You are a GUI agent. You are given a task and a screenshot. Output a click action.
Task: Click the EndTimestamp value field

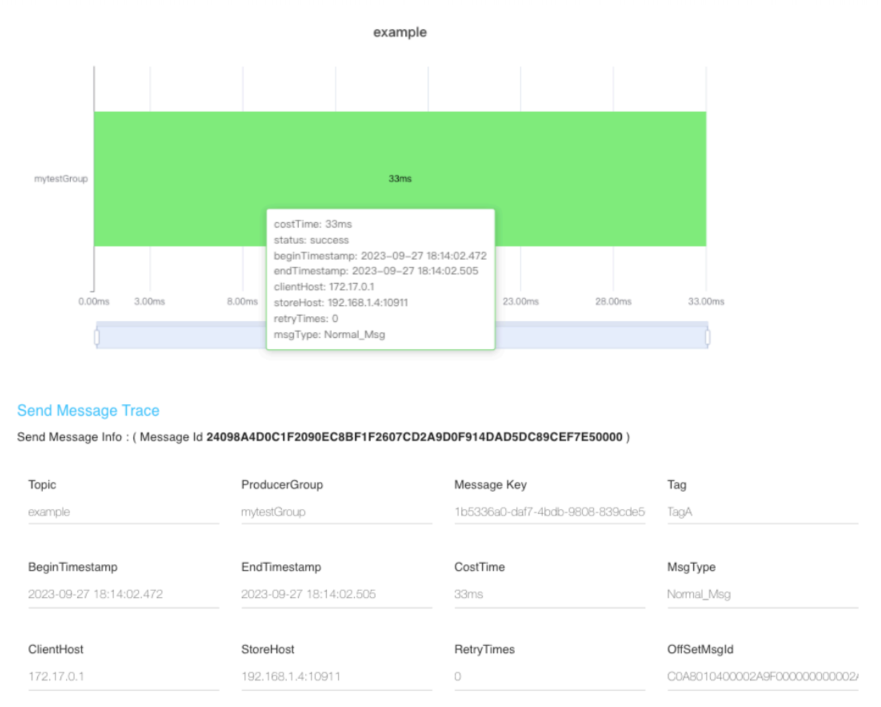point(336,594)
